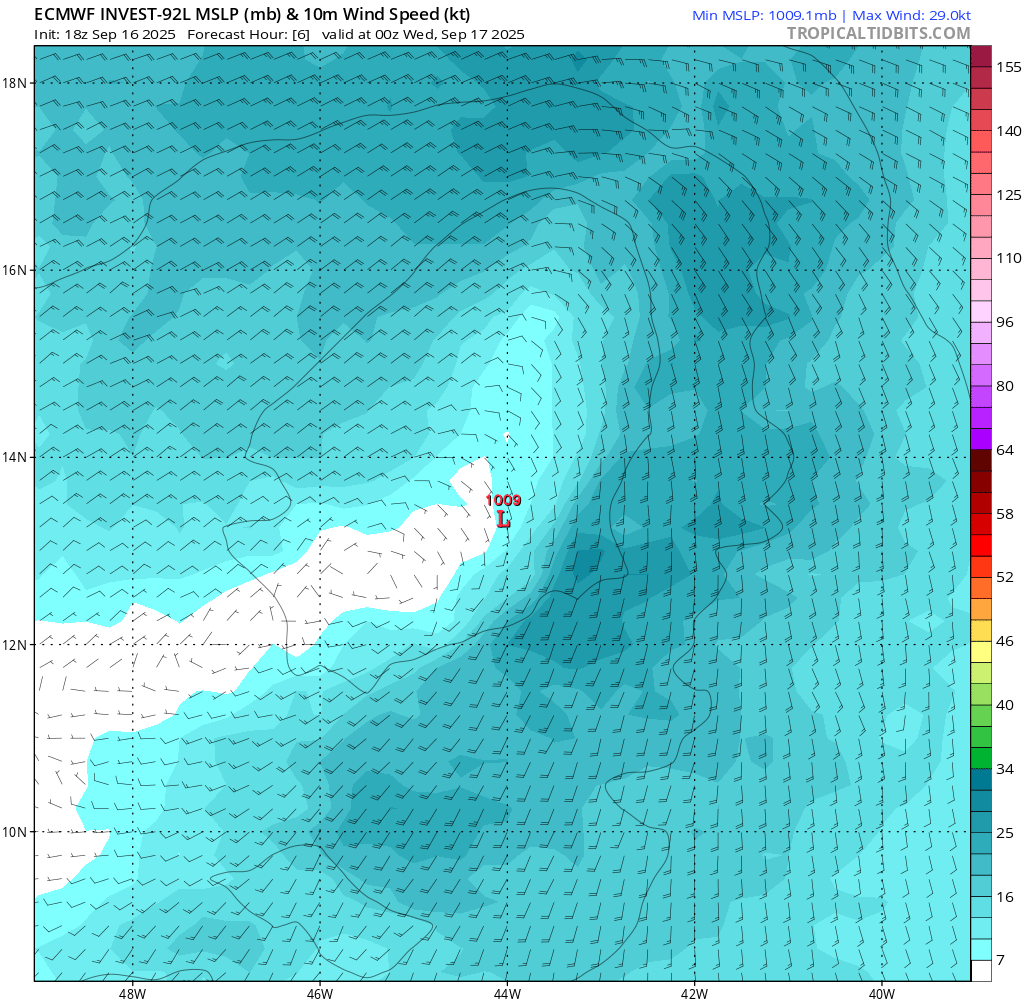The image size is (1024, 1001).
Task: Click the red L low-pressure marker
Action: [503, 520]
